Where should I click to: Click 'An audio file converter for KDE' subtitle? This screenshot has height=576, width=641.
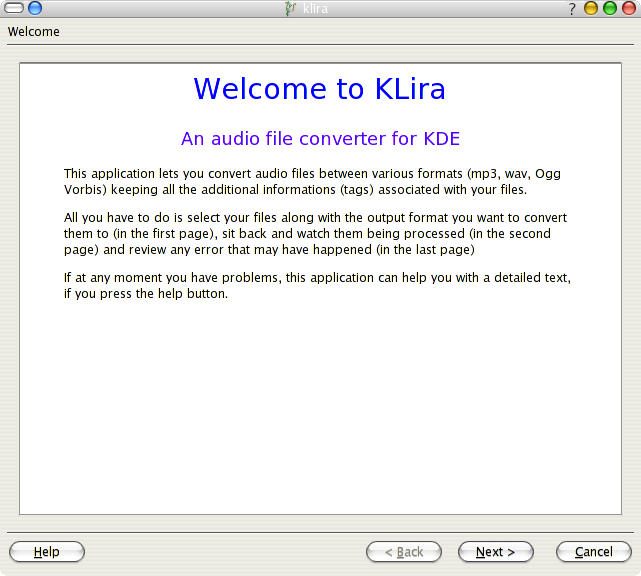click(320, 139)
